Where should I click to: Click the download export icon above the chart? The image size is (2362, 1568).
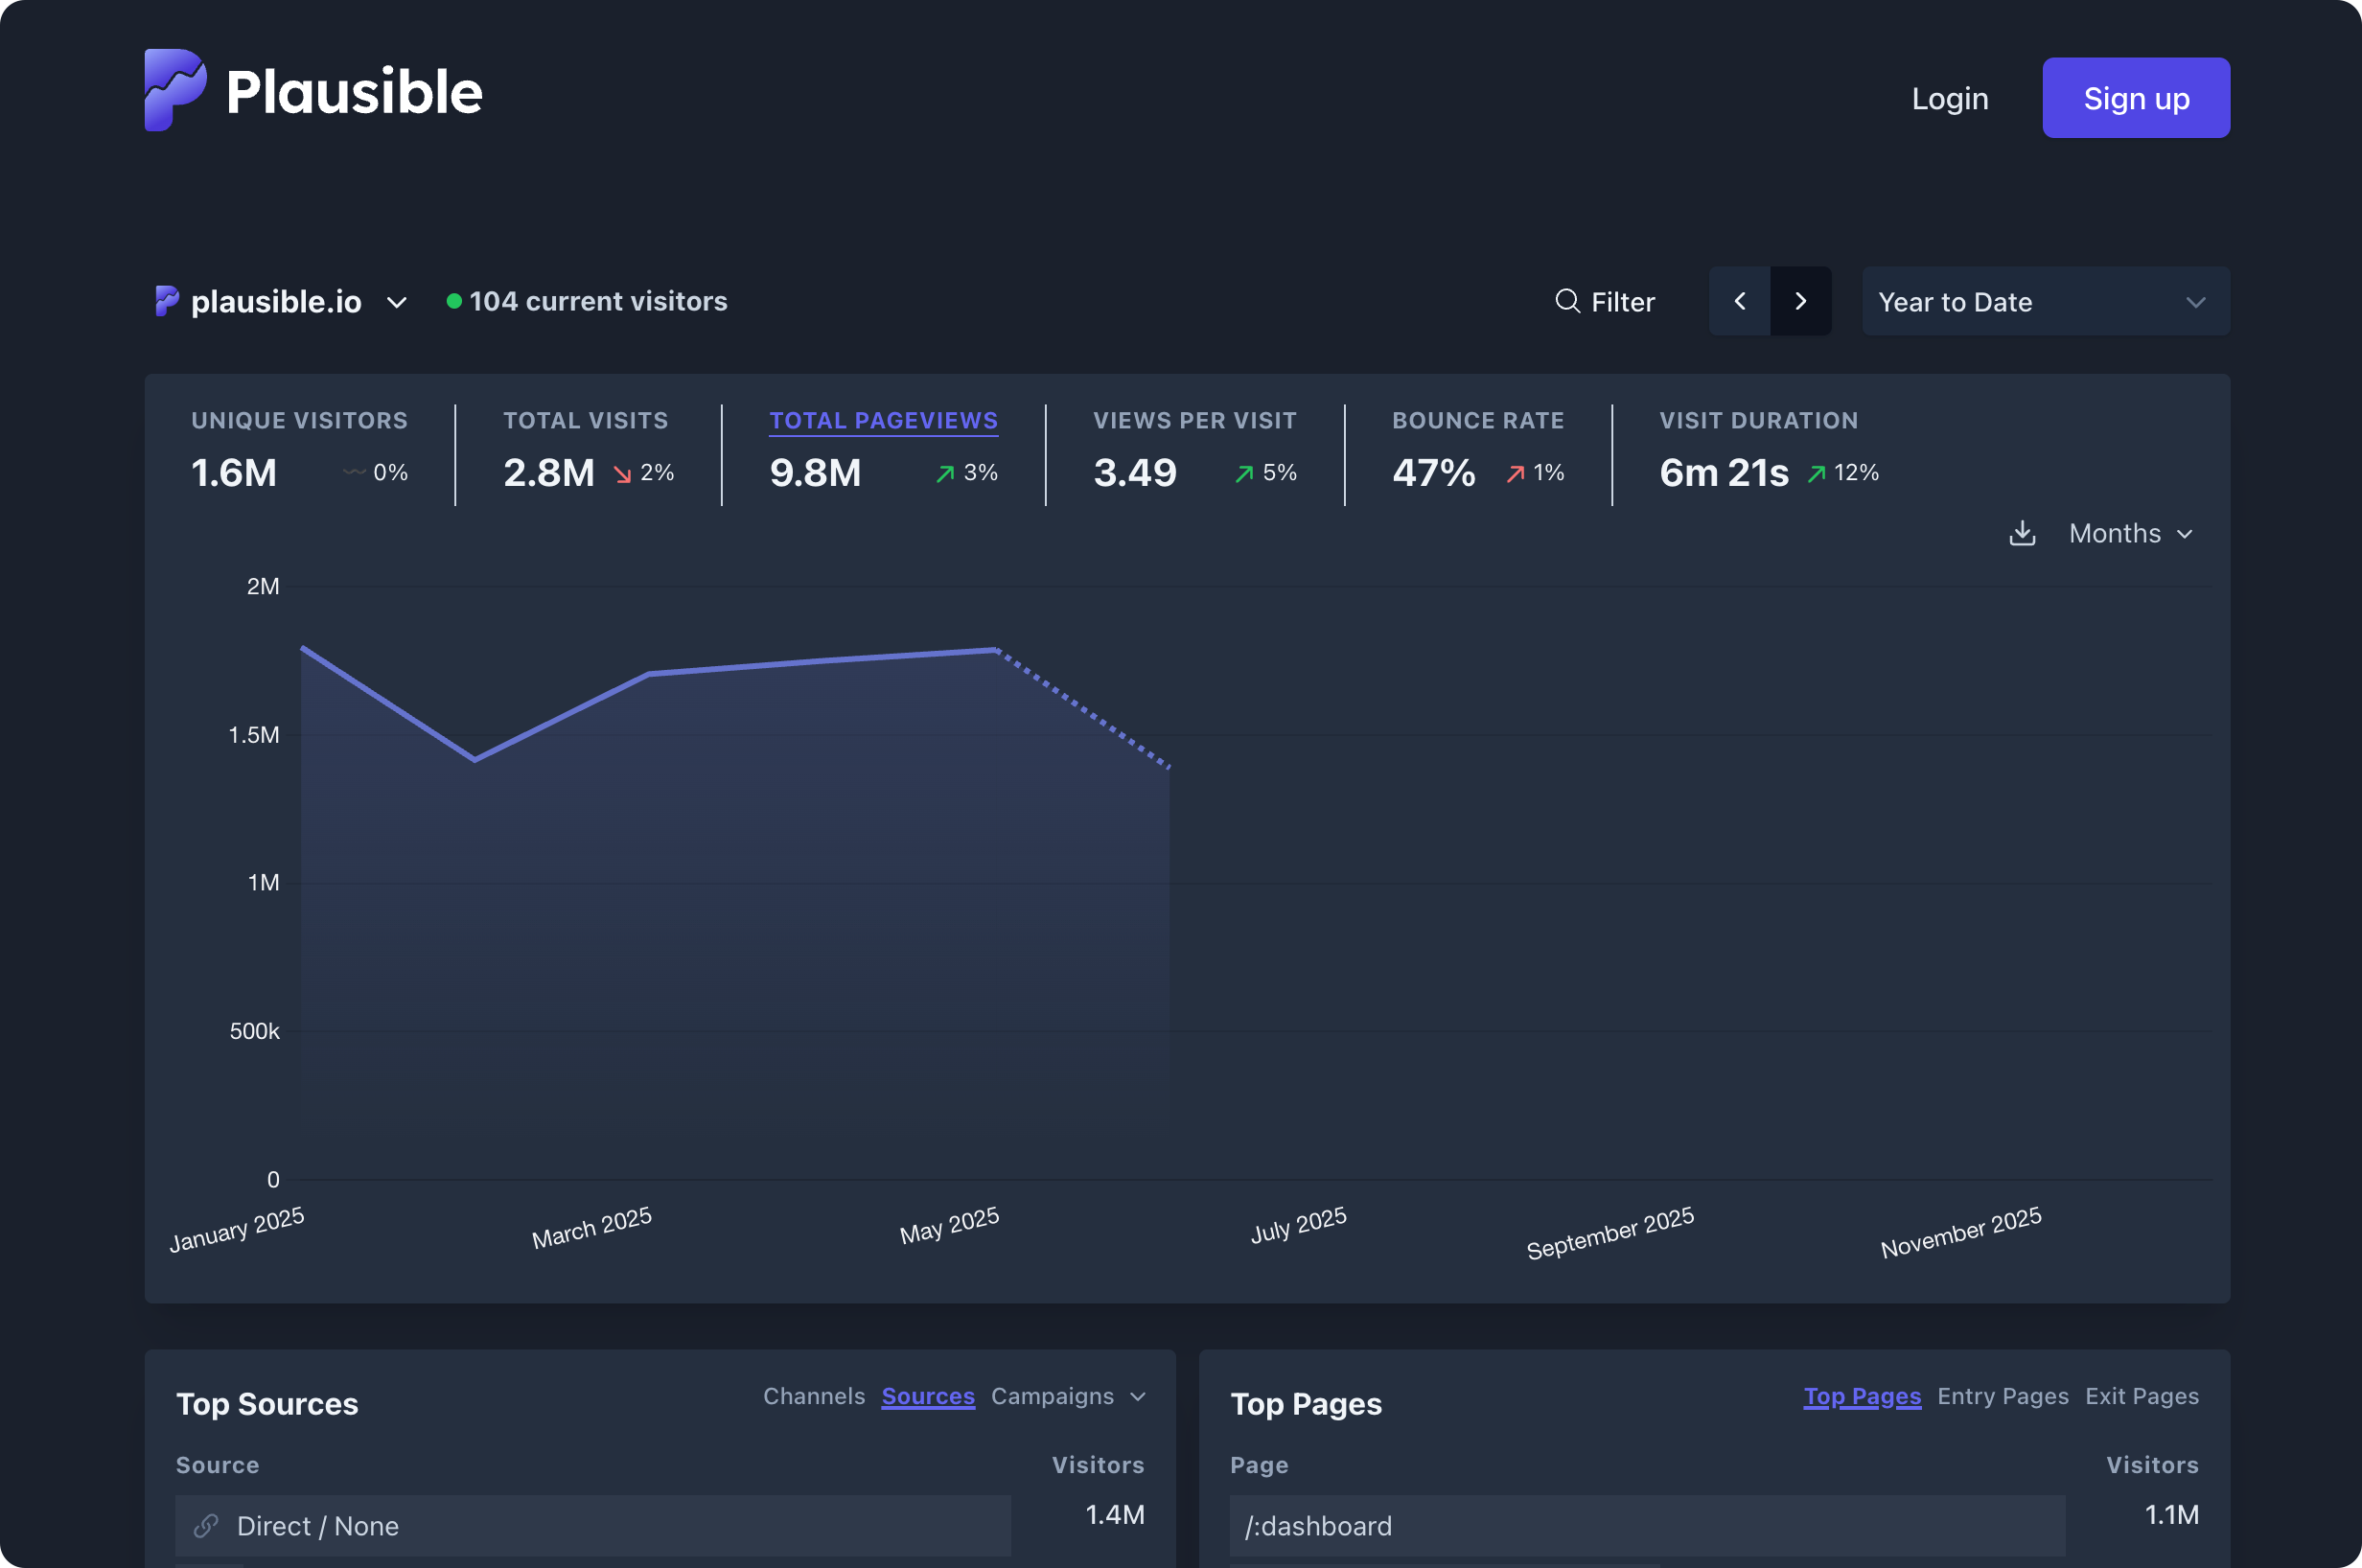pyautogui.click(x=2022, y=533)
